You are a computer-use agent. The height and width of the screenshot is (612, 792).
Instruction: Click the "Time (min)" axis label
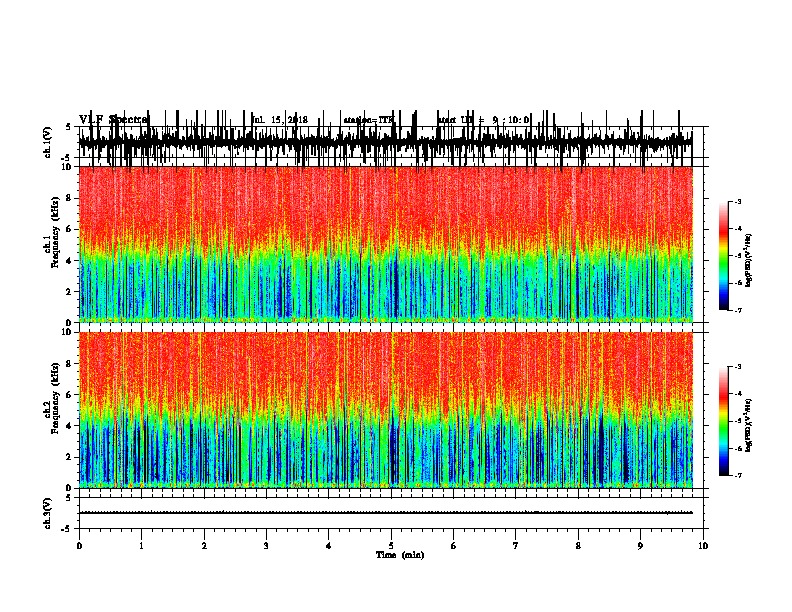tap(400, 555)
